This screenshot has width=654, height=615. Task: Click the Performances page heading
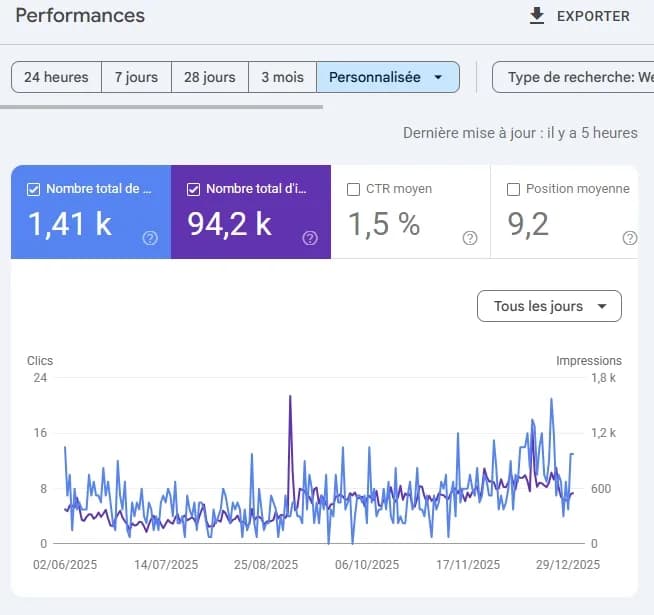pyautogui.click(x=80, y=15)
